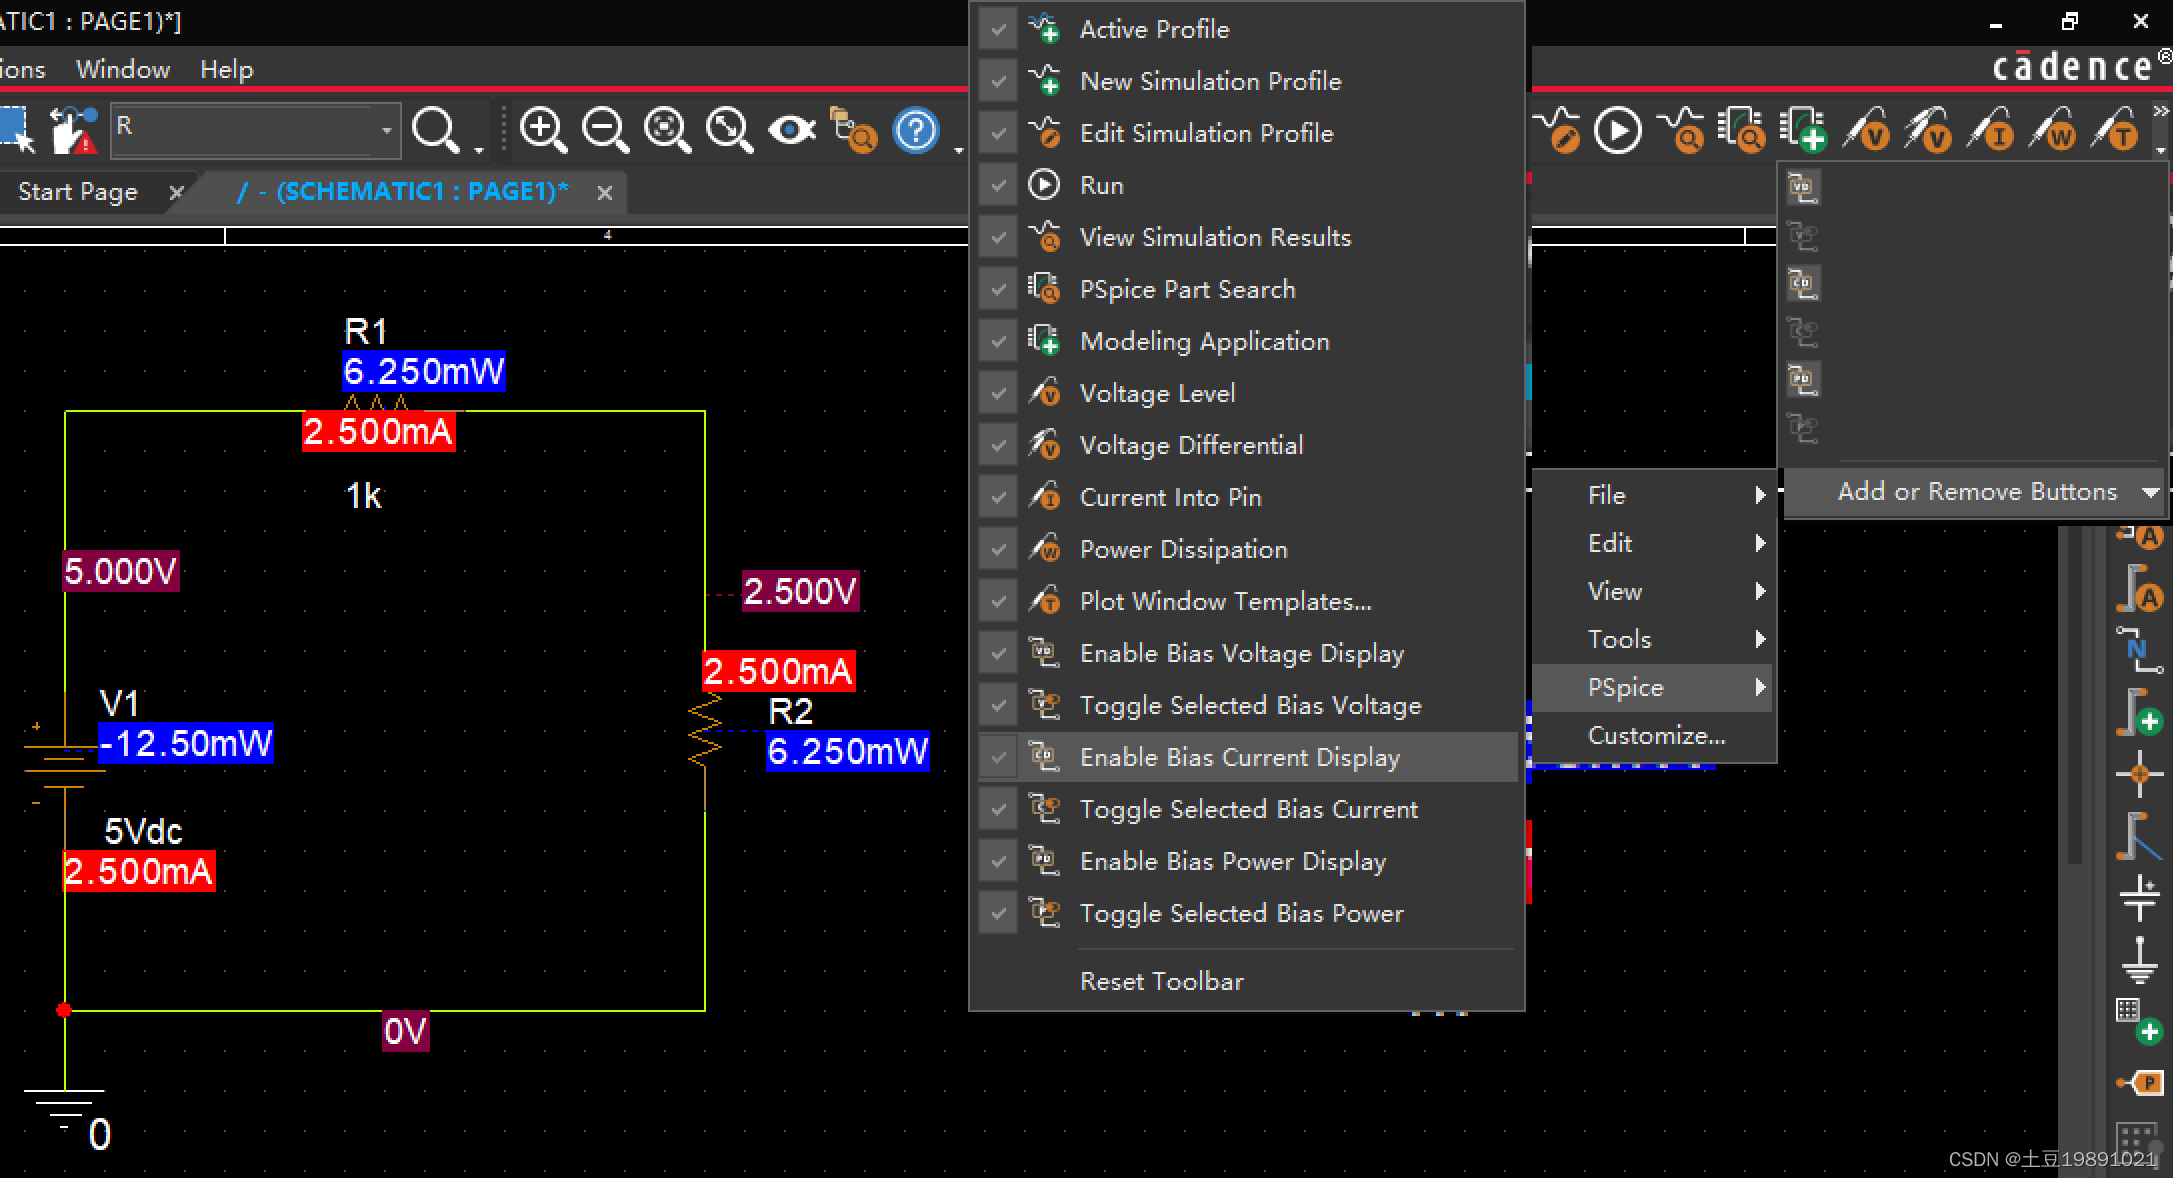Open the part name combo box dropdown

click(x=386, y=130)
